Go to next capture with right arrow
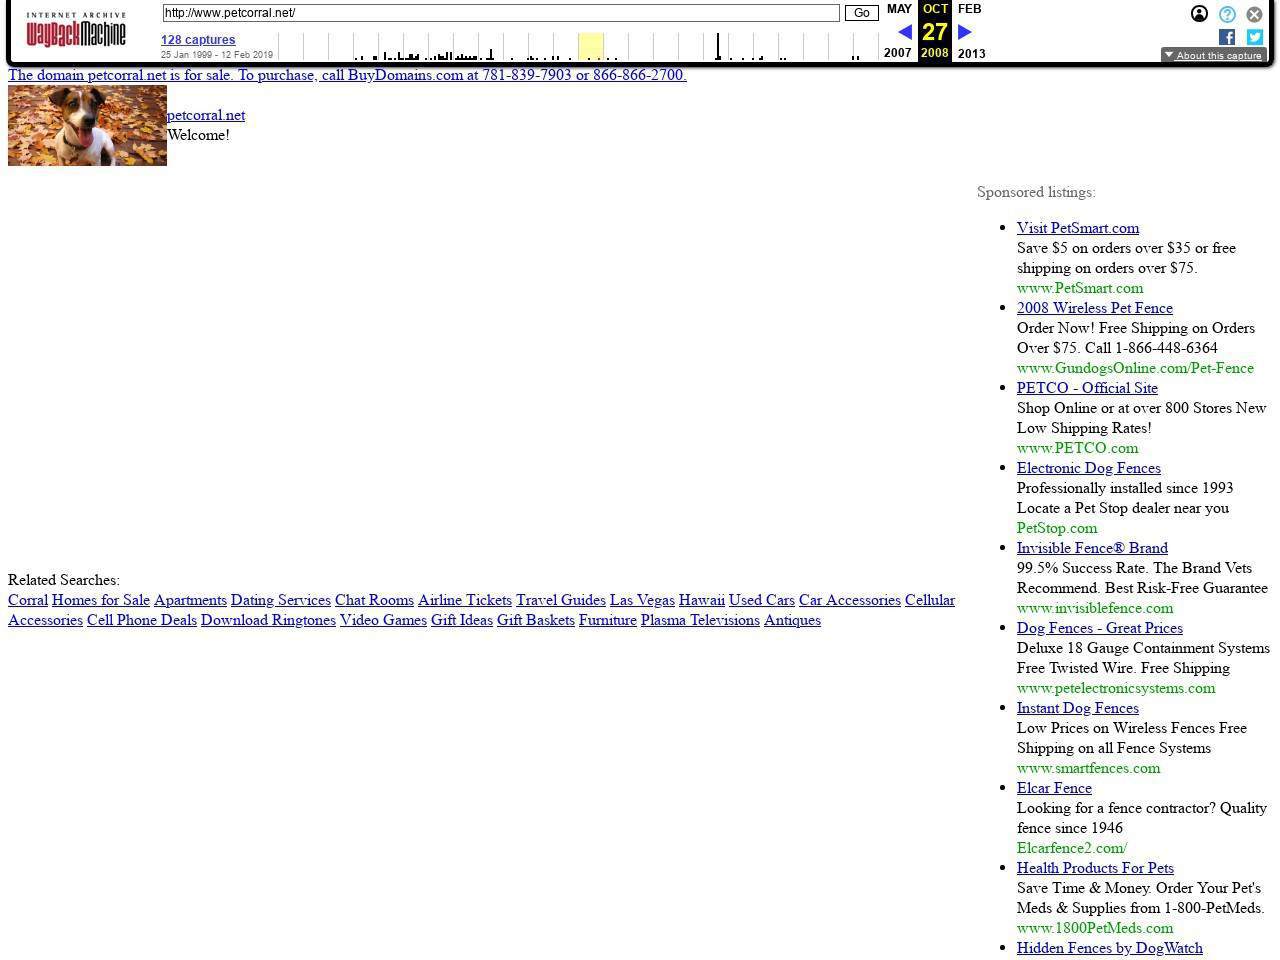 [x=965, y=32]
